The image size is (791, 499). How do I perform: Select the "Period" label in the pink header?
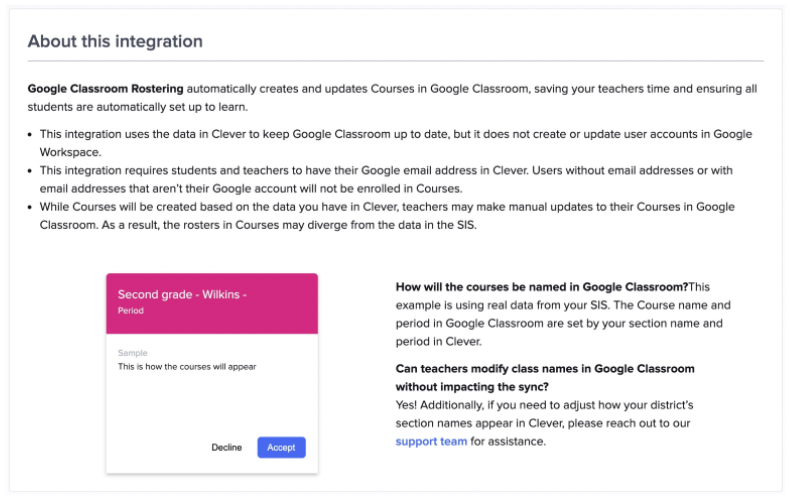131,311
